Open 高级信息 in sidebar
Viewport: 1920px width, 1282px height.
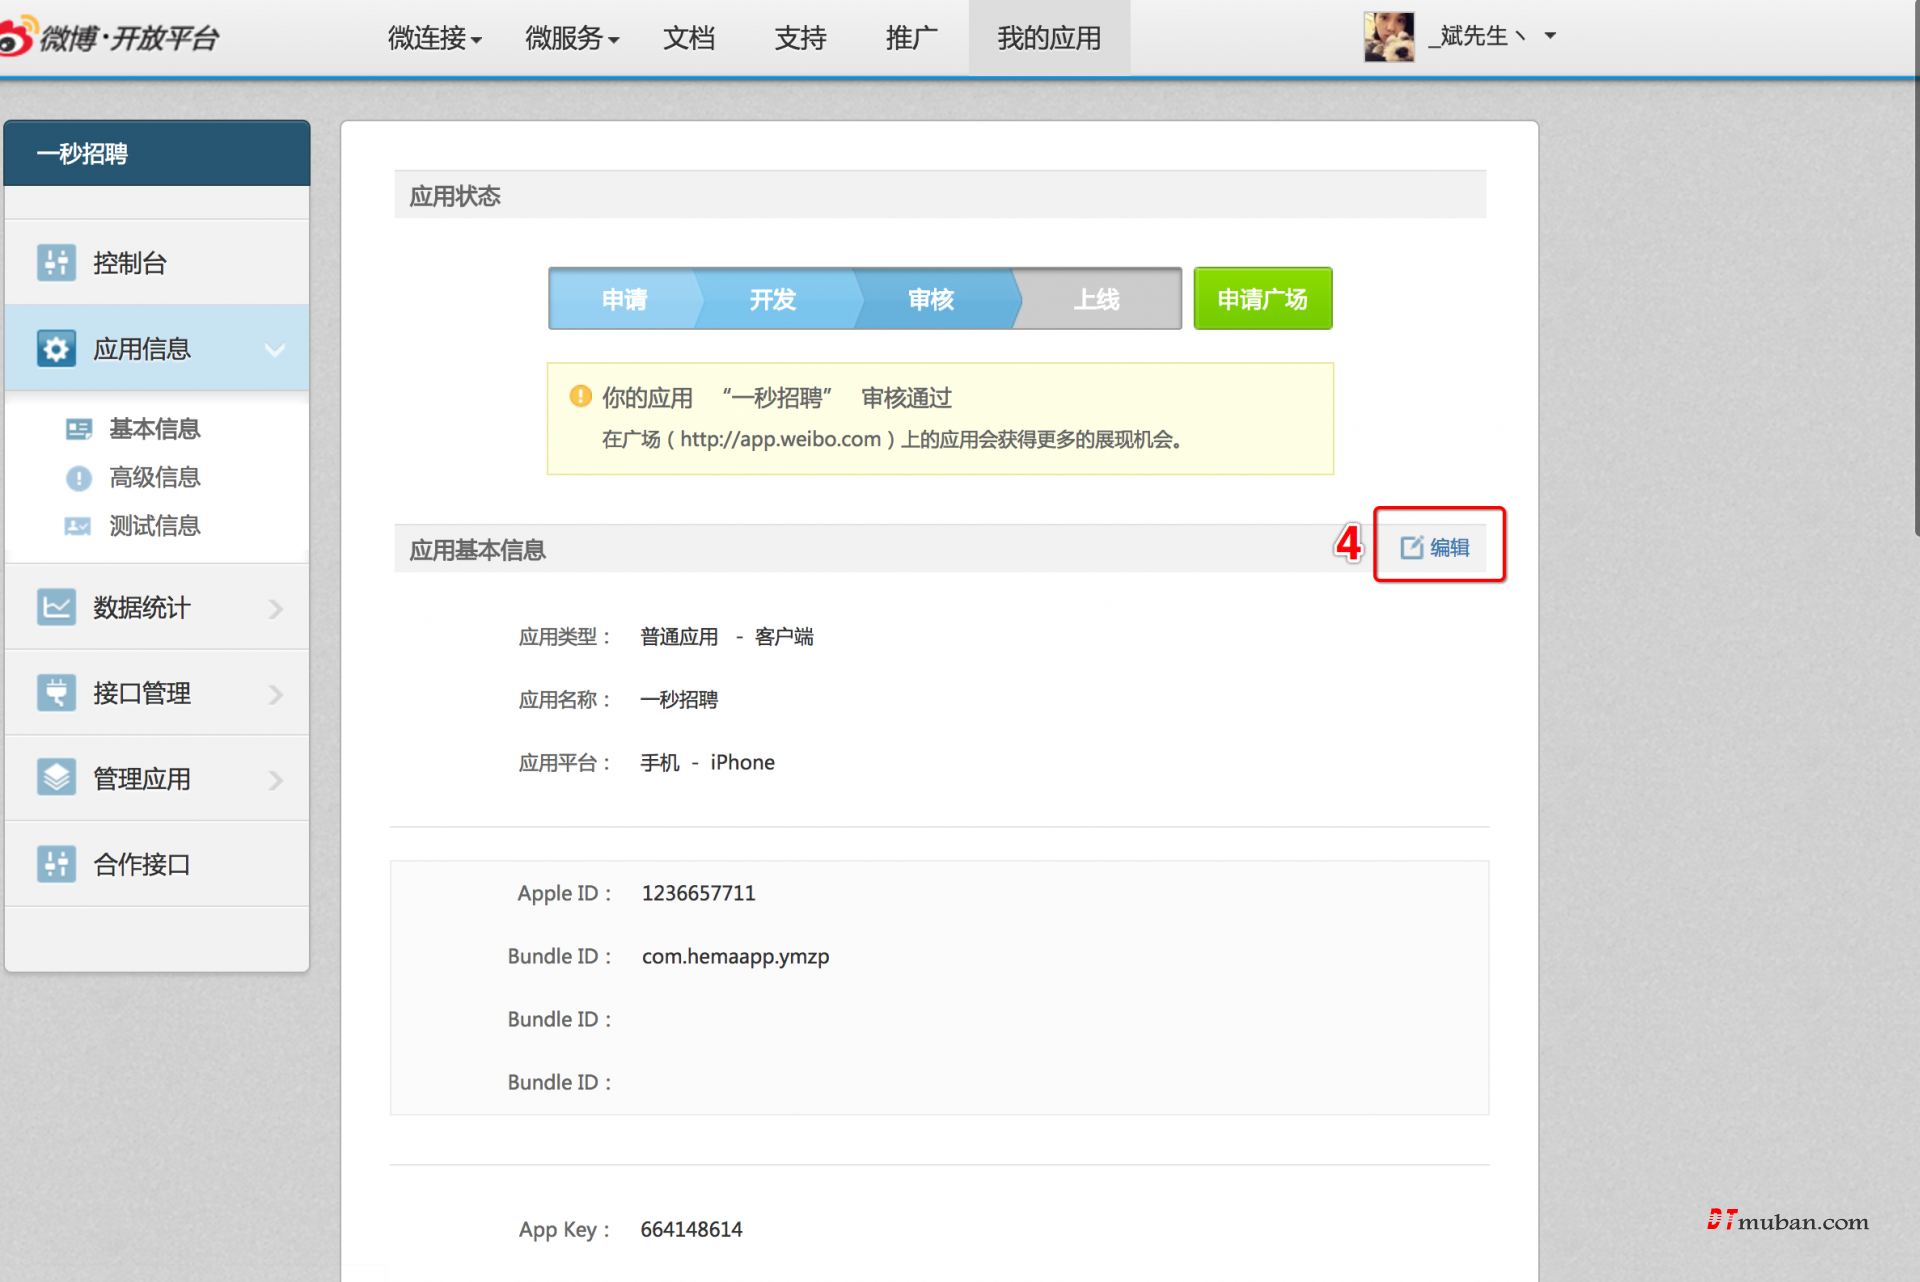tap(154, 478)
